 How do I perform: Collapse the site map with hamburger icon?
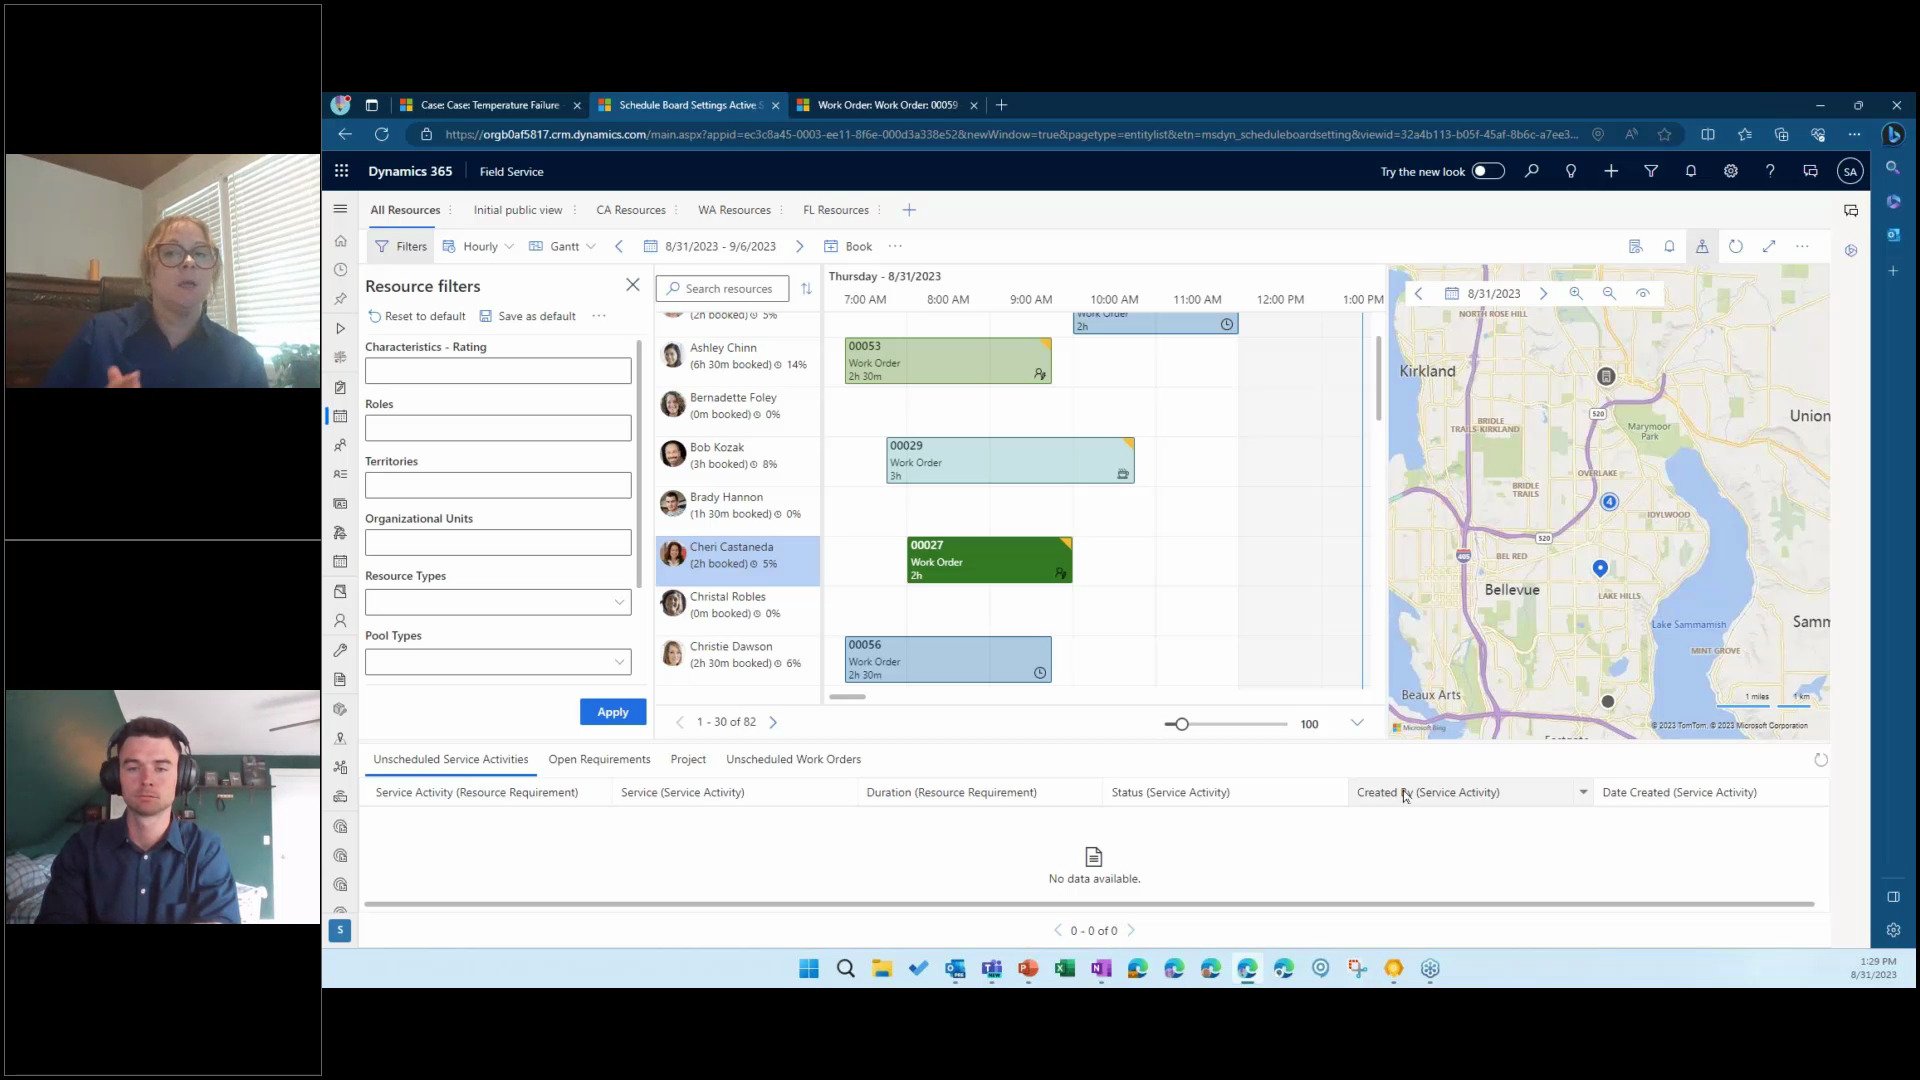click(341, 209)
